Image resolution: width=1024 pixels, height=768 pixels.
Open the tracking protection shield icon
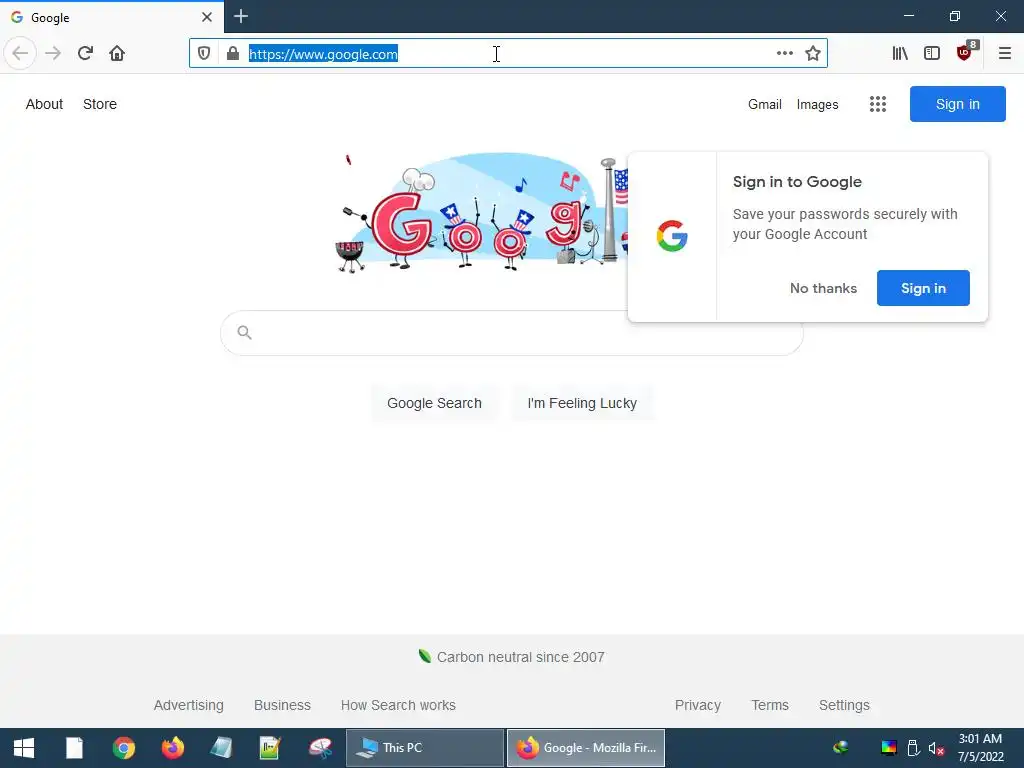204,53
